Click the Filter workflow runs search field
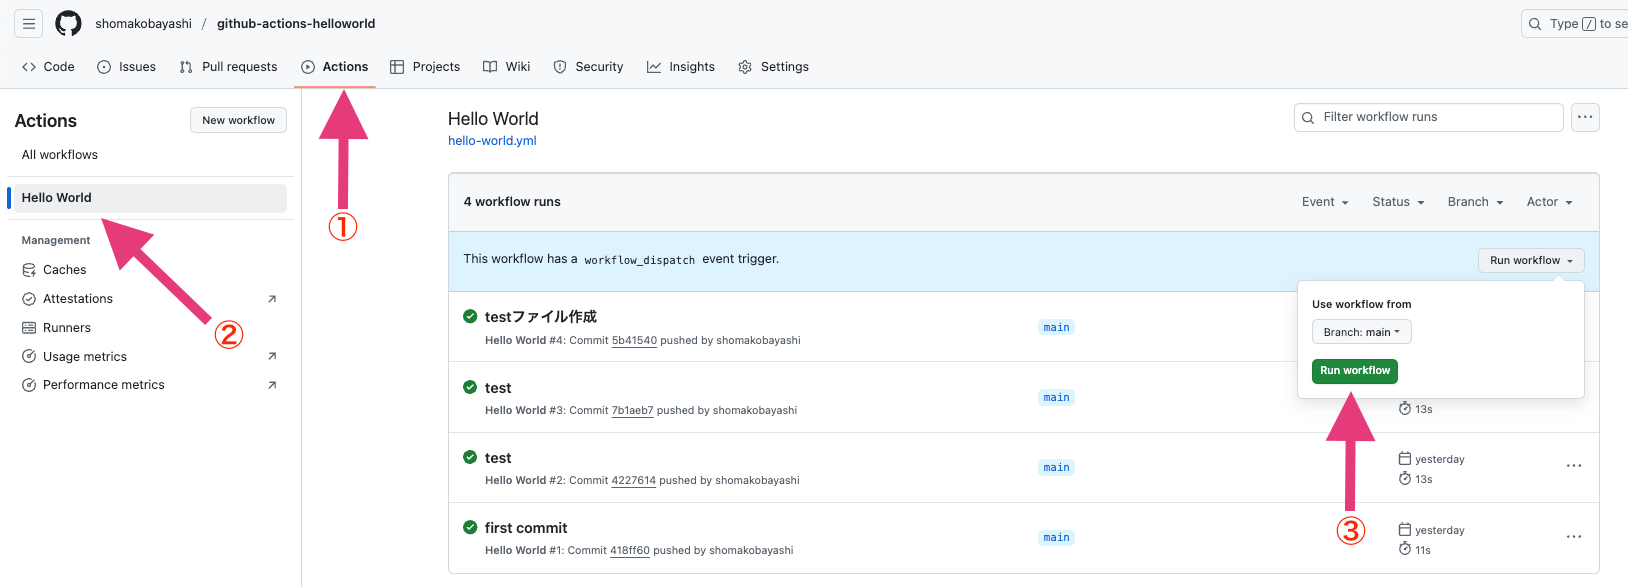This screenshot has height=587, width=1628. coord(1429,117)
